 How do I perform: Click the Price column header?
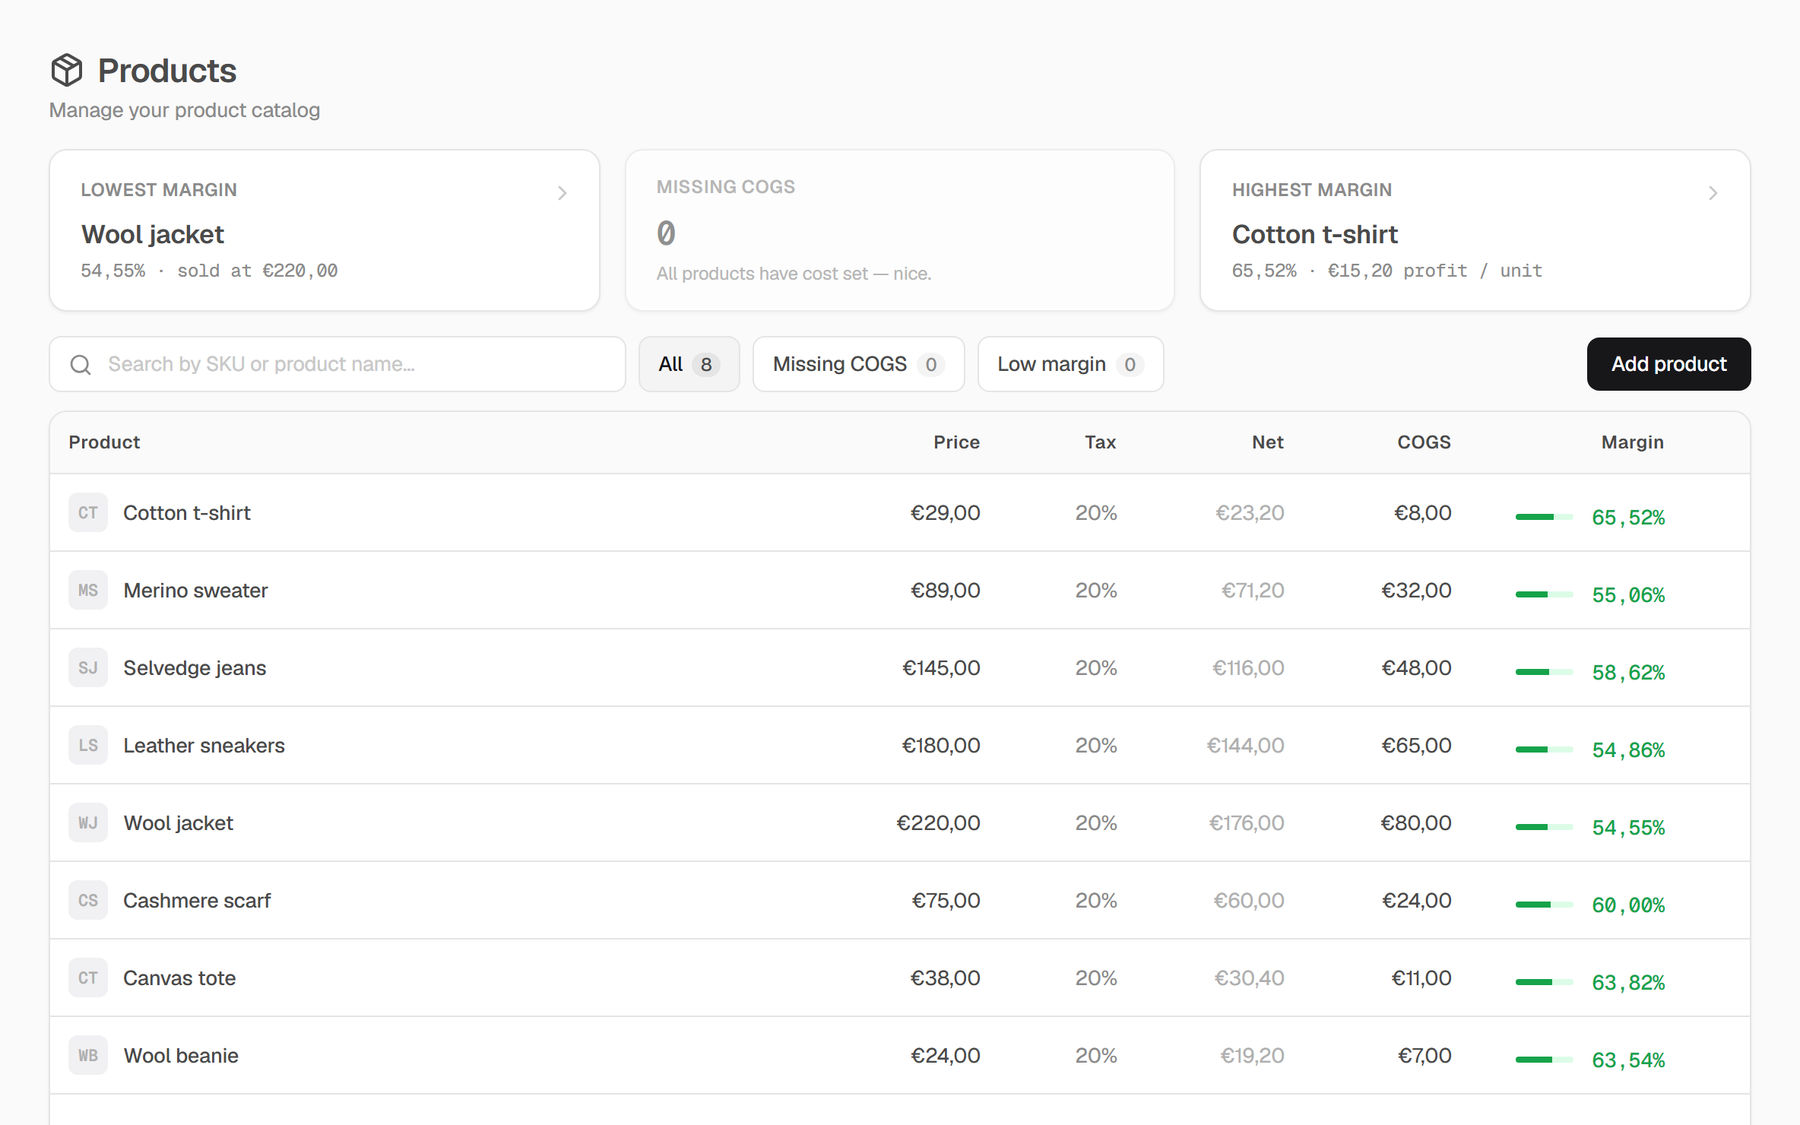(956, 442)
